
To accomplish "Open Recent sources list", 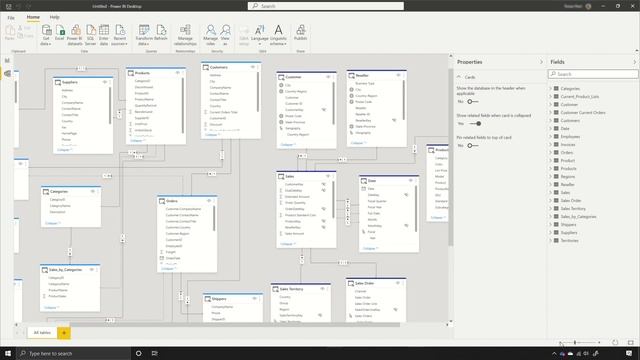I will pyautogui.click(x=120, y=35).
